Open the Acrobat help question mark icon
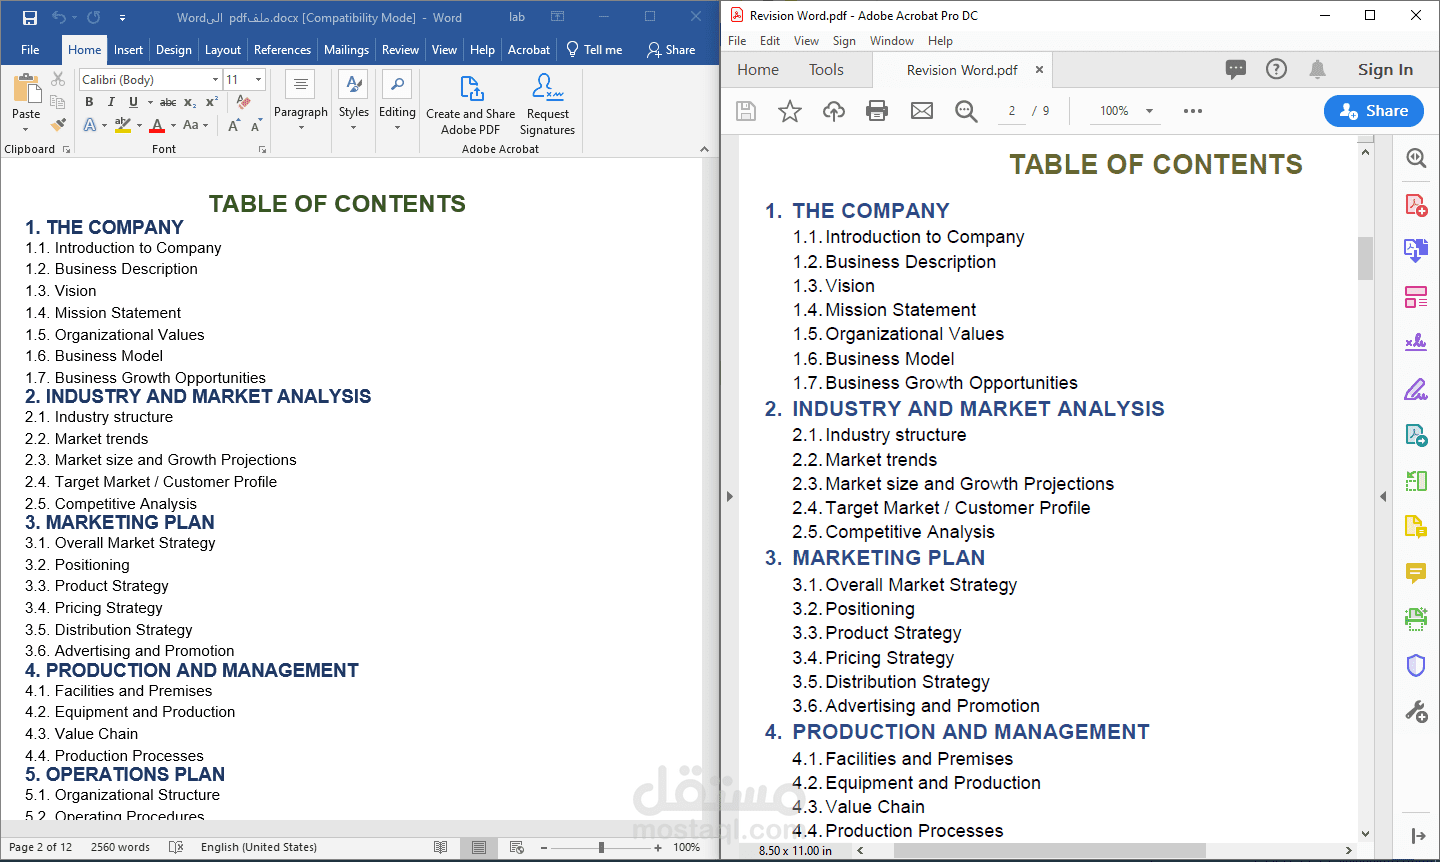1440x862 pixels. [x=1276, y=69]
